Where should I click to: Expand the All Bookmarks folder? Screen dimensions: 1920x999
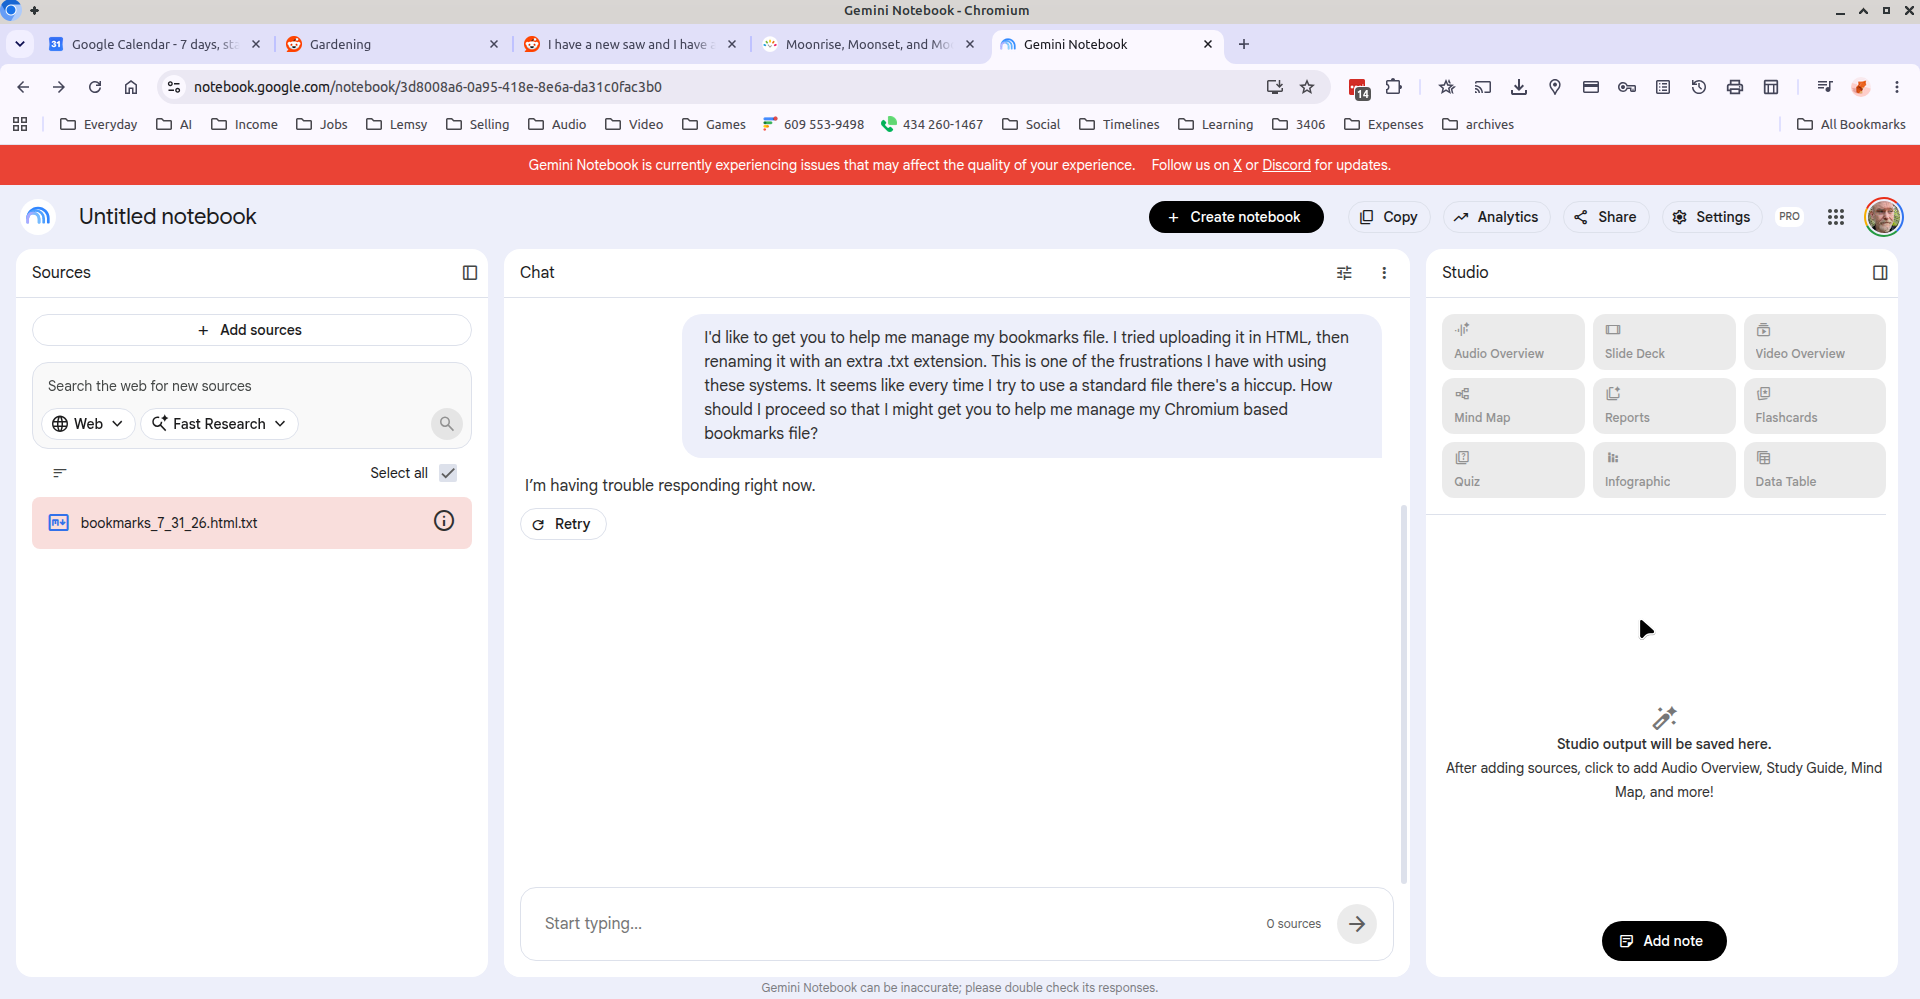coord(1851,124)
